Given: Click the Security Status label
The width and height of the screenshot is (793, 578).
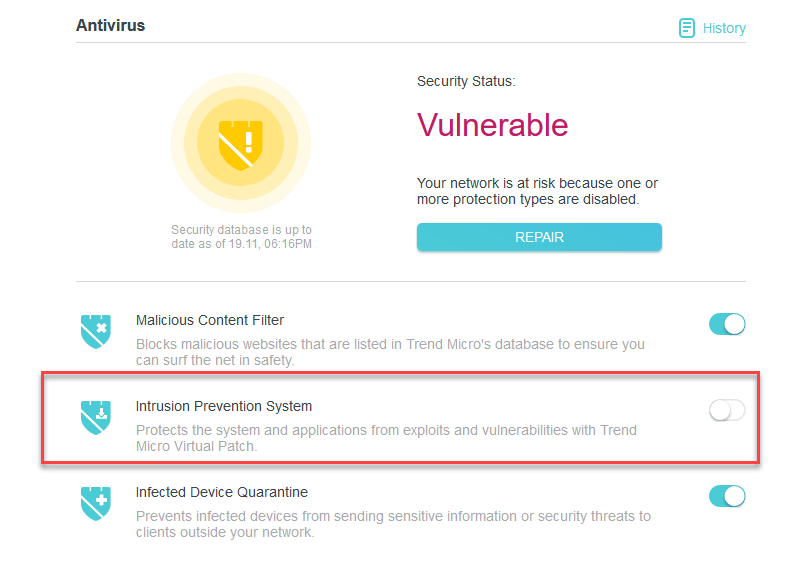Looking at the screenshot, I should pyautogui.click(x=466, y=81).
